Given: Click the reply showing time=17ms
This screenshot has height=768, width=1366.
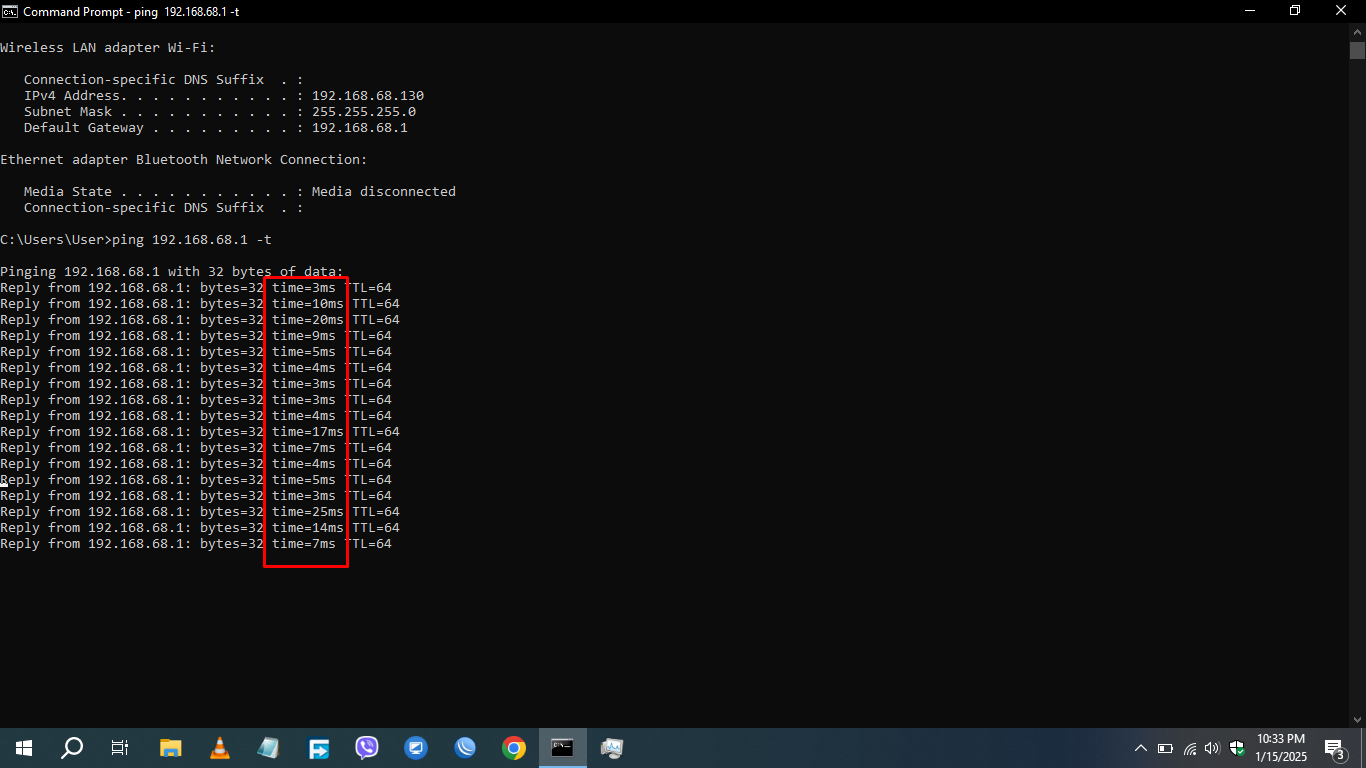Looking at the screenshot, I should [x=200, y=432].
